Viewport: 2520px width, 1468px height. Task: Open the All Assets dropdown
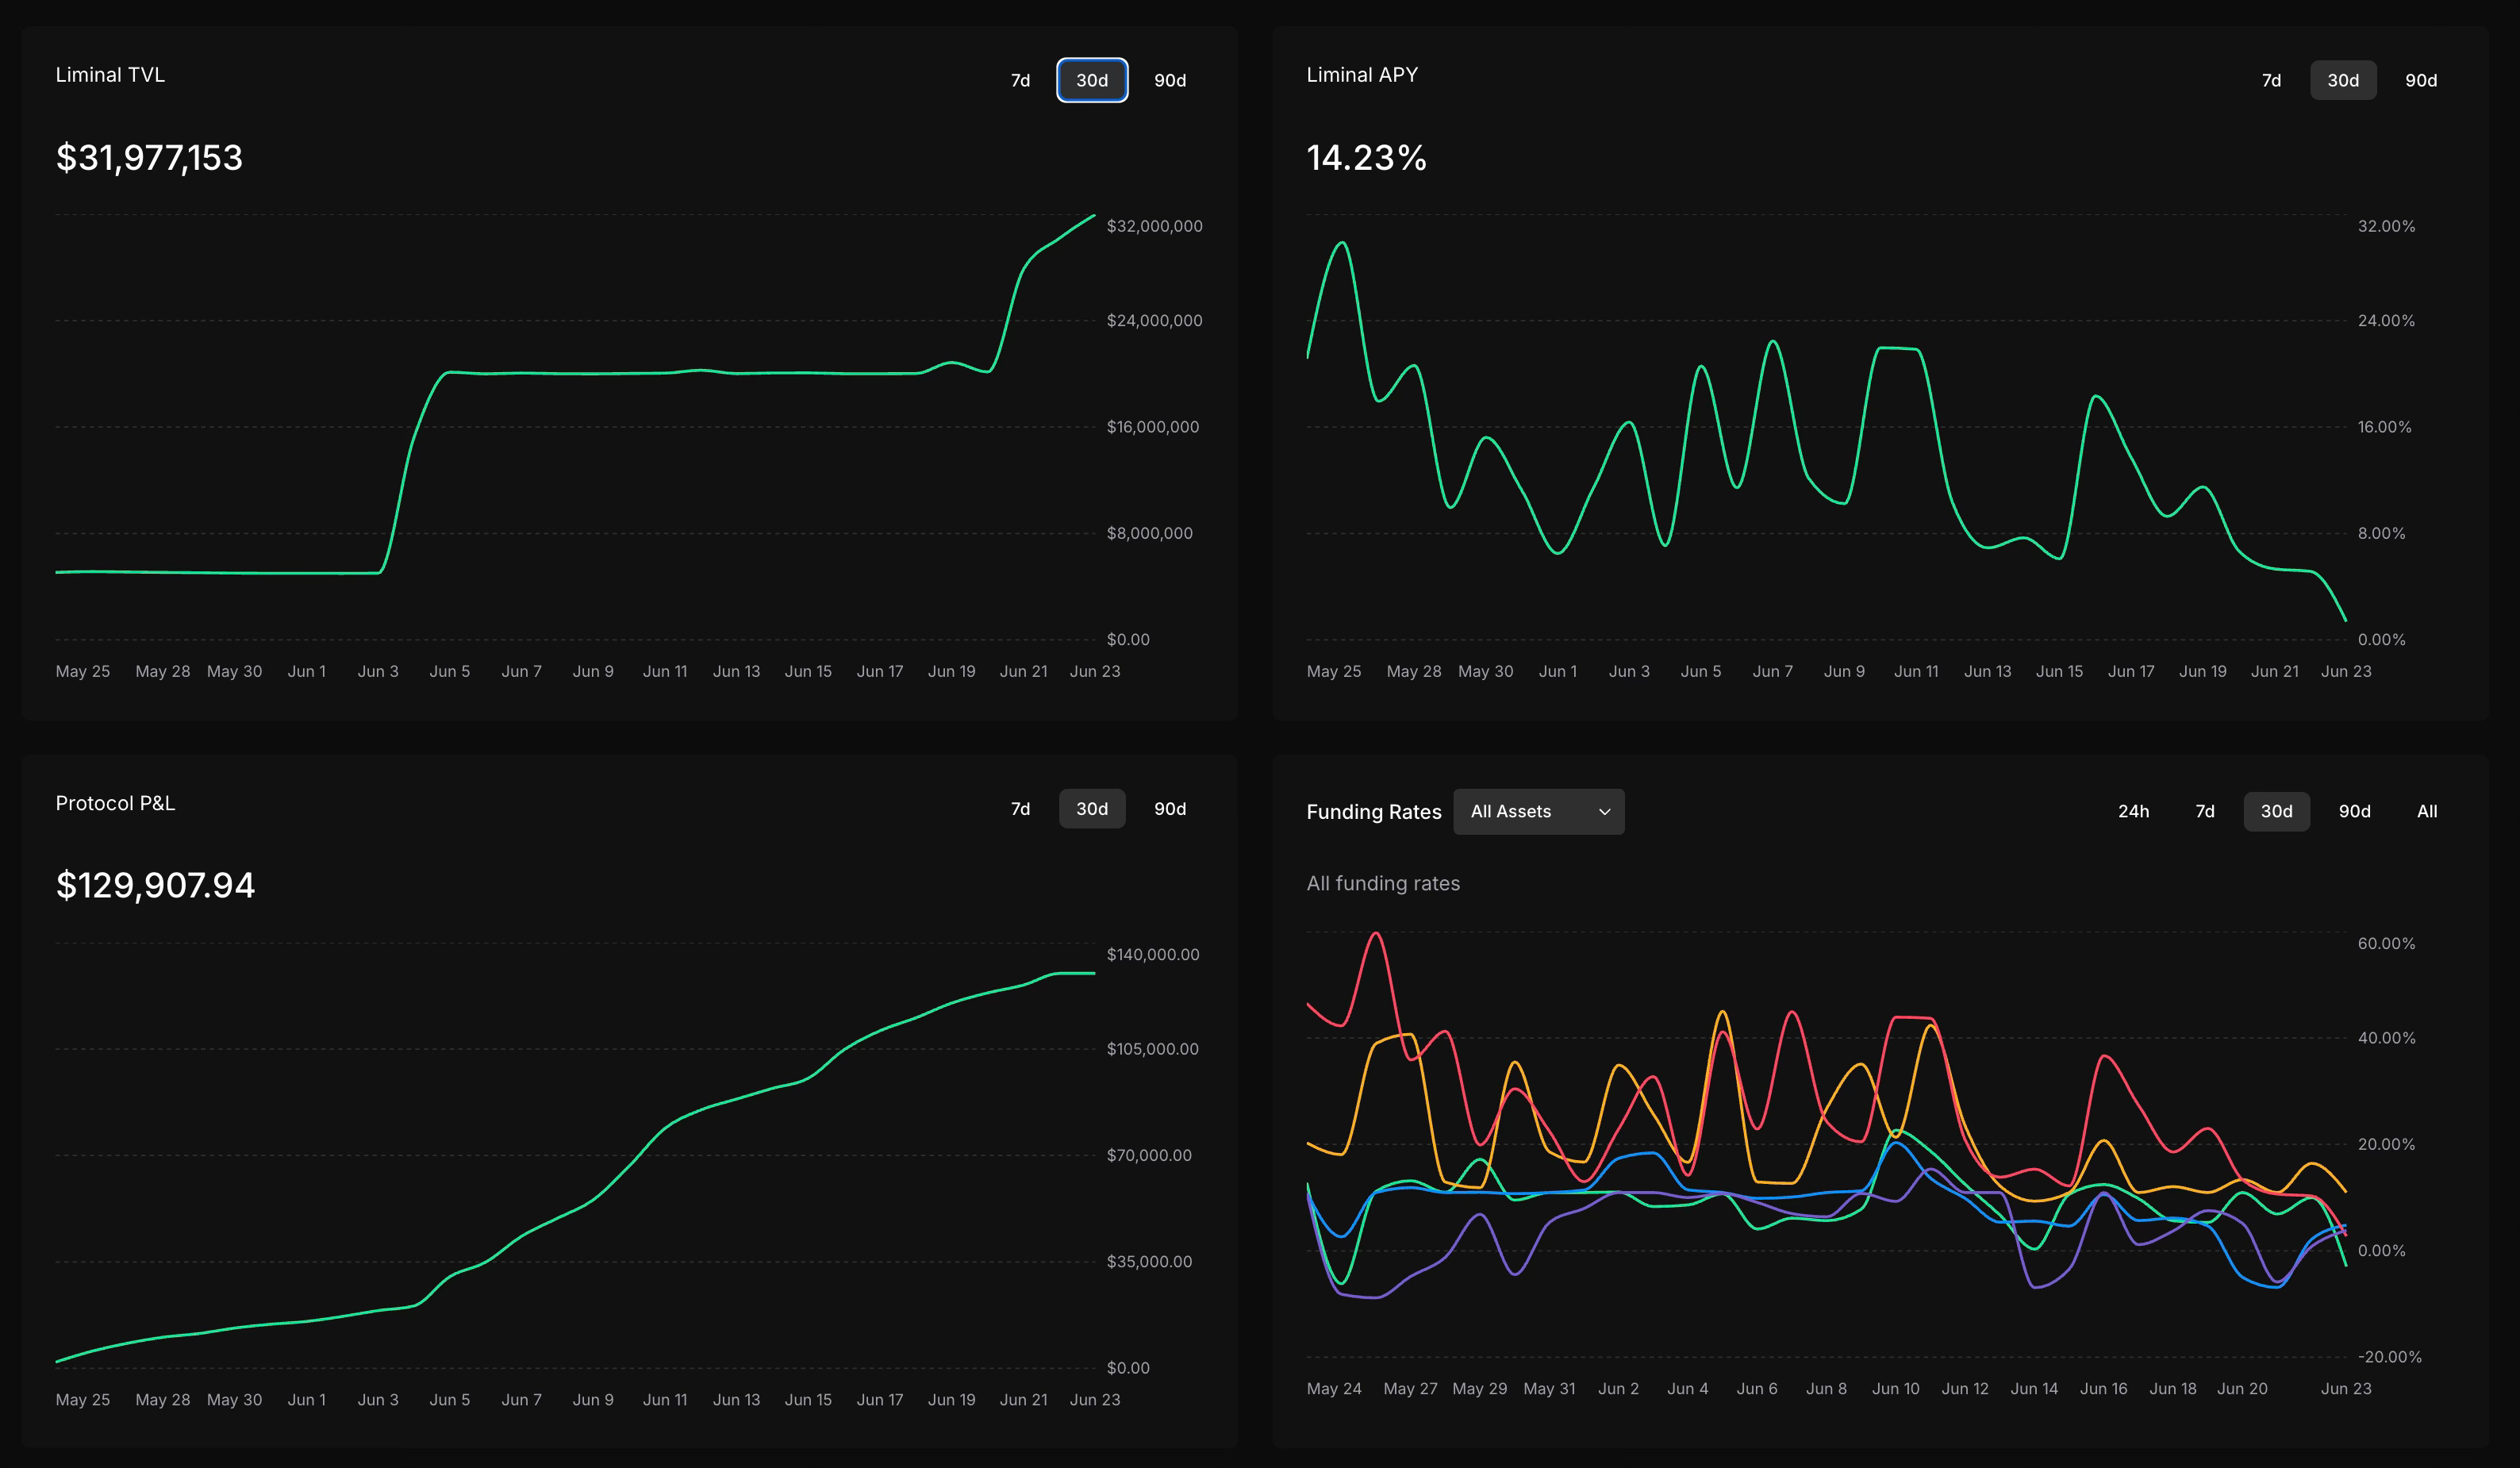pos(1536,811)
